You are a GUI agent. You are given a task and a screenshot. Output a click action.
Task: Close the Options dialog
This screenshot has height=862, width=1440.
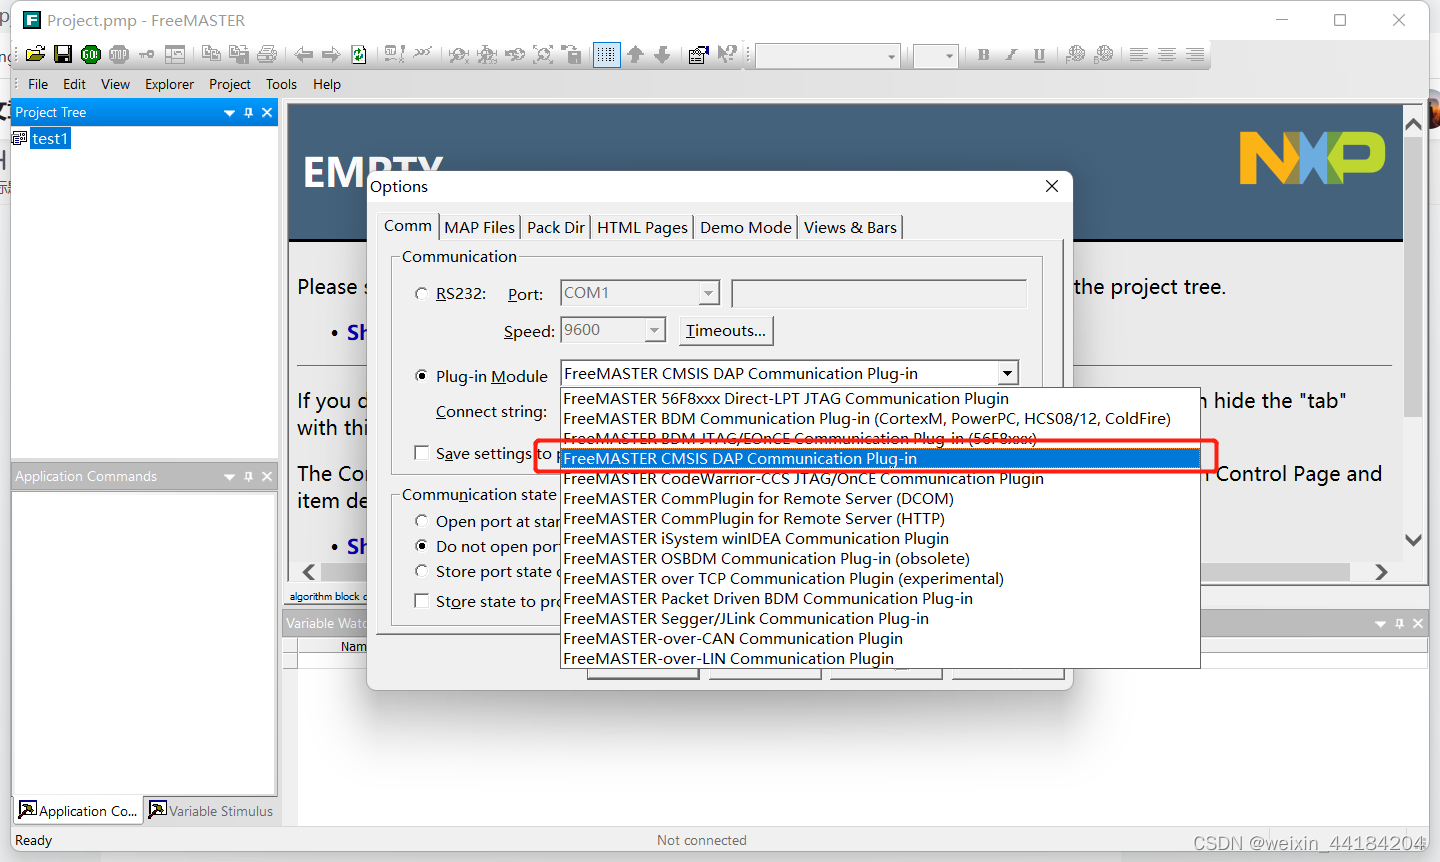coord(1052,186)
